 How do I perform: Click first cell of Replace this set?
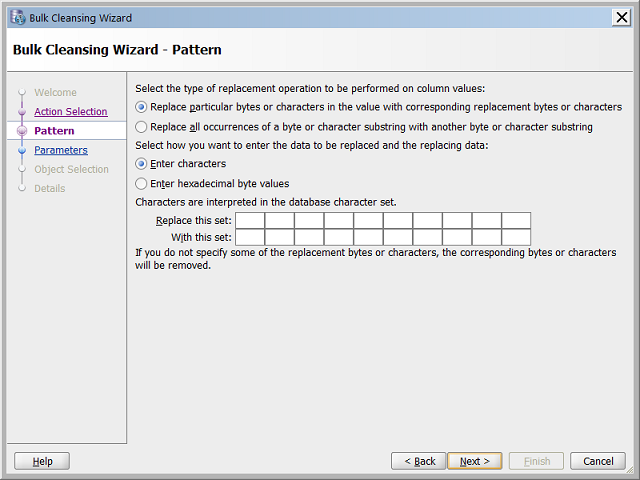pos(249,220)
